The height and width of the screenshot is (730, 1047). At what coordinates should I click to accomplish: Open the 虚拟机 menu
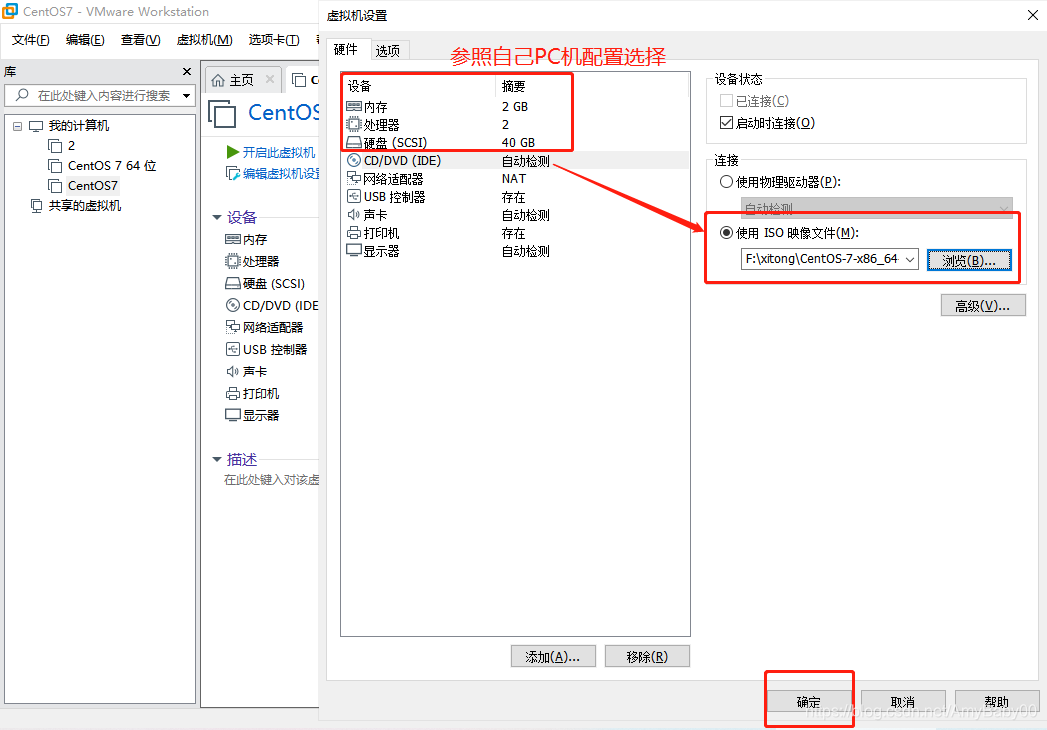(204, 40)
